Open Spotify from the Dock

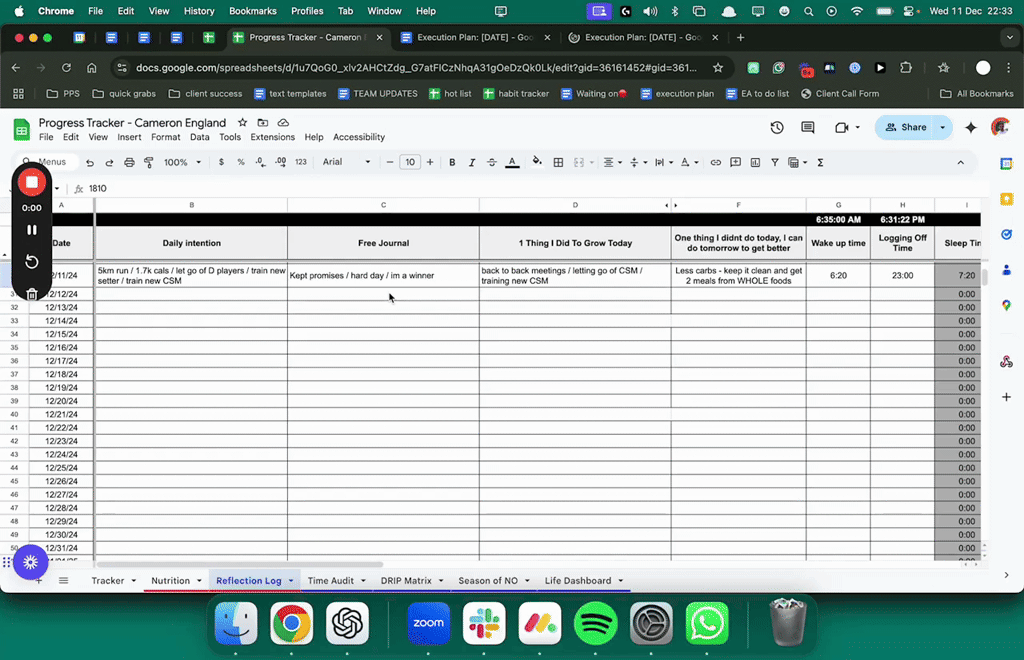pyautogui.click(x=596, y=623)
